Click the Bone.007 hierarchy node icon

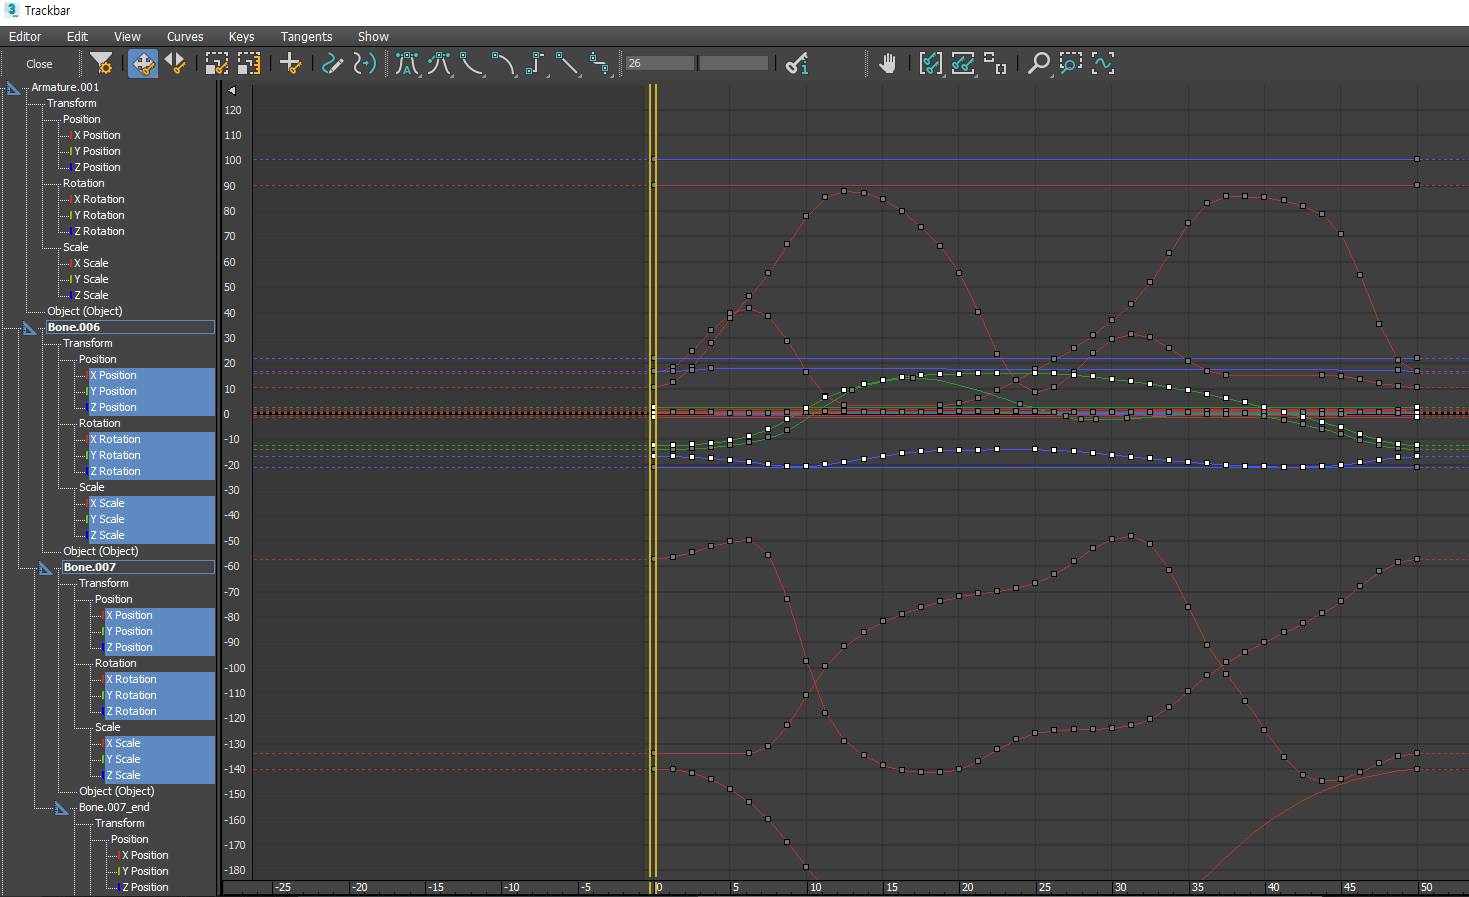tap(46, 568)
